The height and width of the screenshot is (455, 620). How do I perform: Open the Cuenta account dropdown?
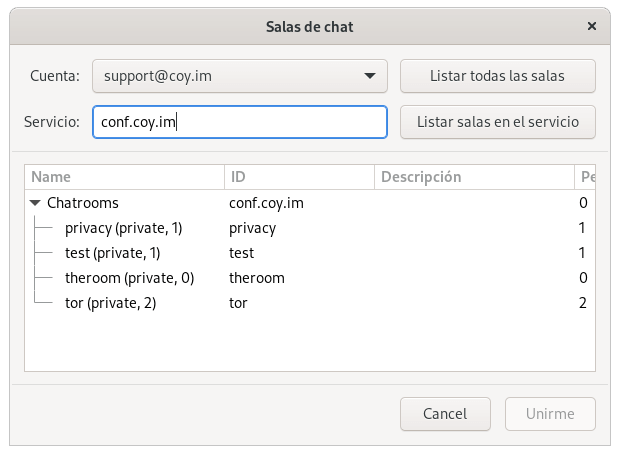(239, 75)
